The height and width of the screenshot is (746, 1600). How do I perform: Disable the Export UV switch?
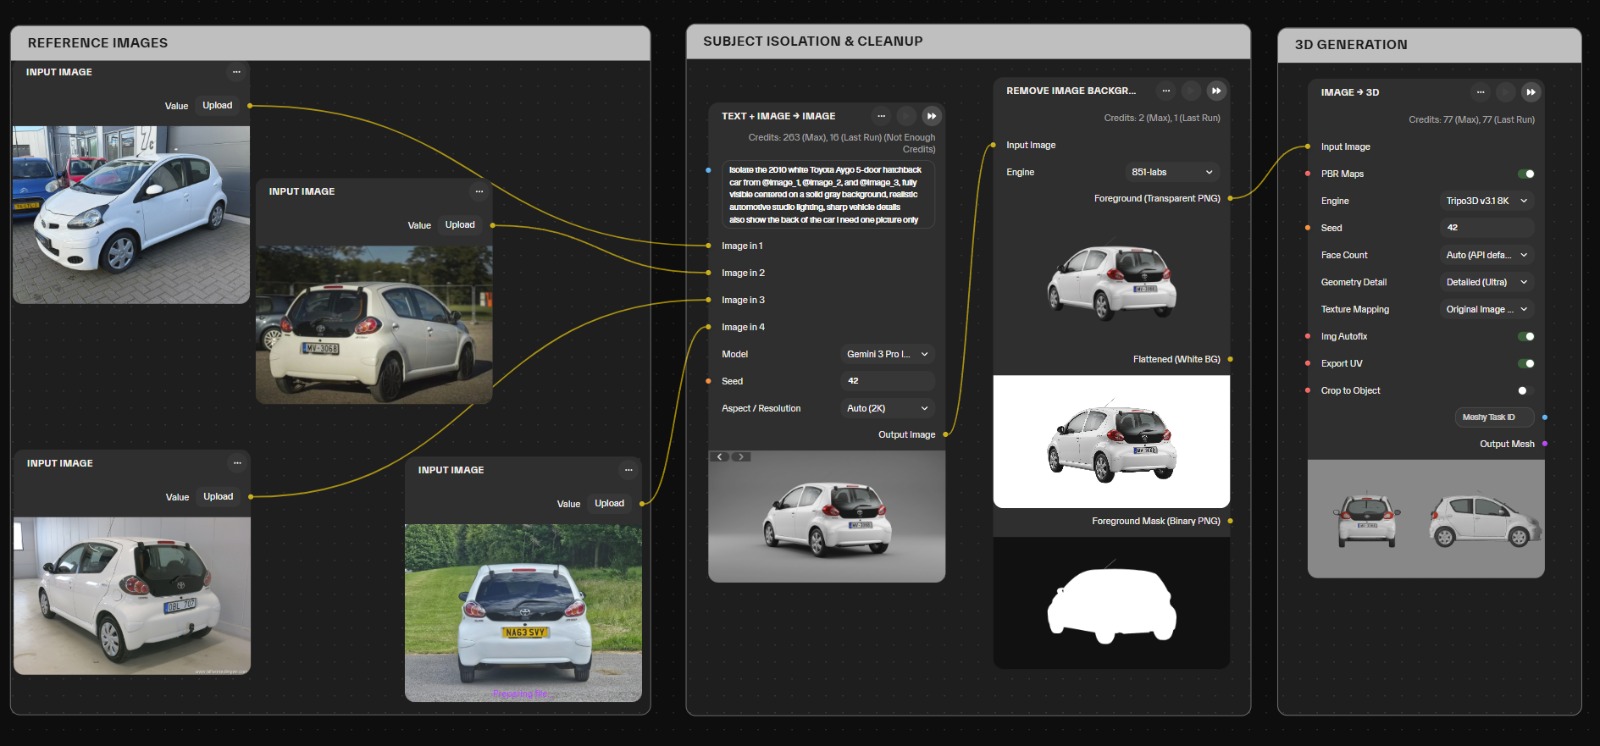pos(1526,364)
